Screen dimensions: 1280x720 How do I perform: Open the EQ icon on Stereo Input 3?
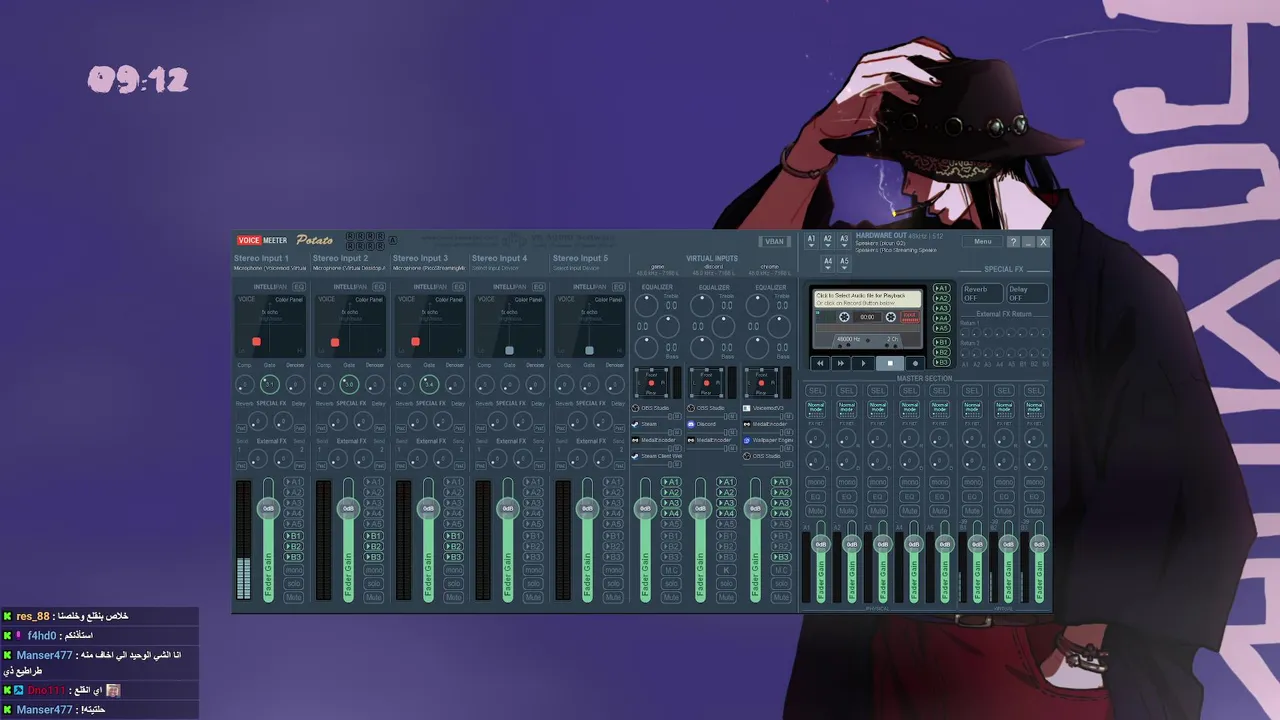[459, 287]
